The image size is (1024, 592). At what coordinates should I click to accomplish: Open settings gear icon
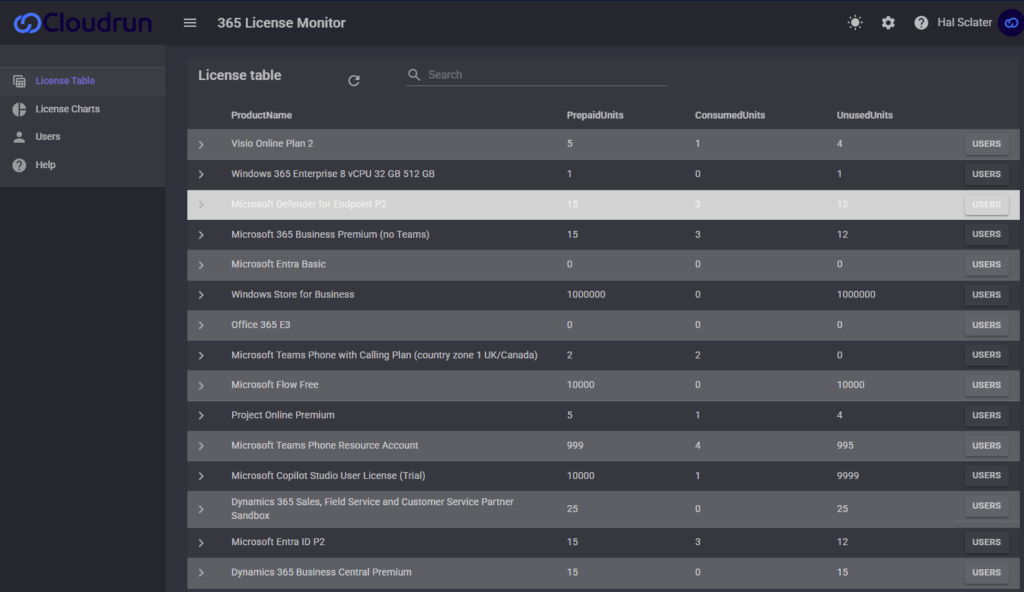tap(888, 23)
